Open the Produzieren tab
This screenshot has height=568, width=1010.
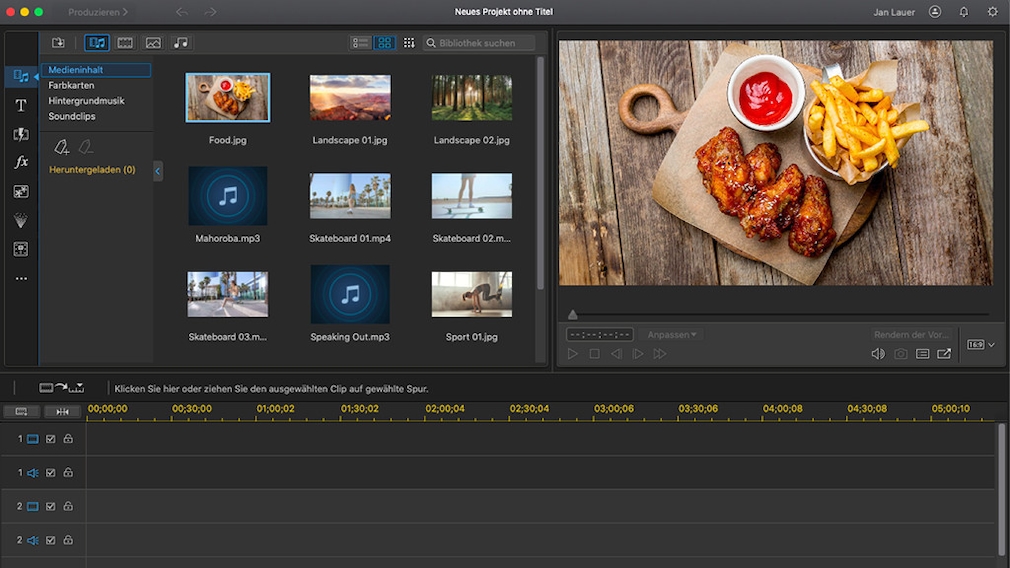(97, 12)
